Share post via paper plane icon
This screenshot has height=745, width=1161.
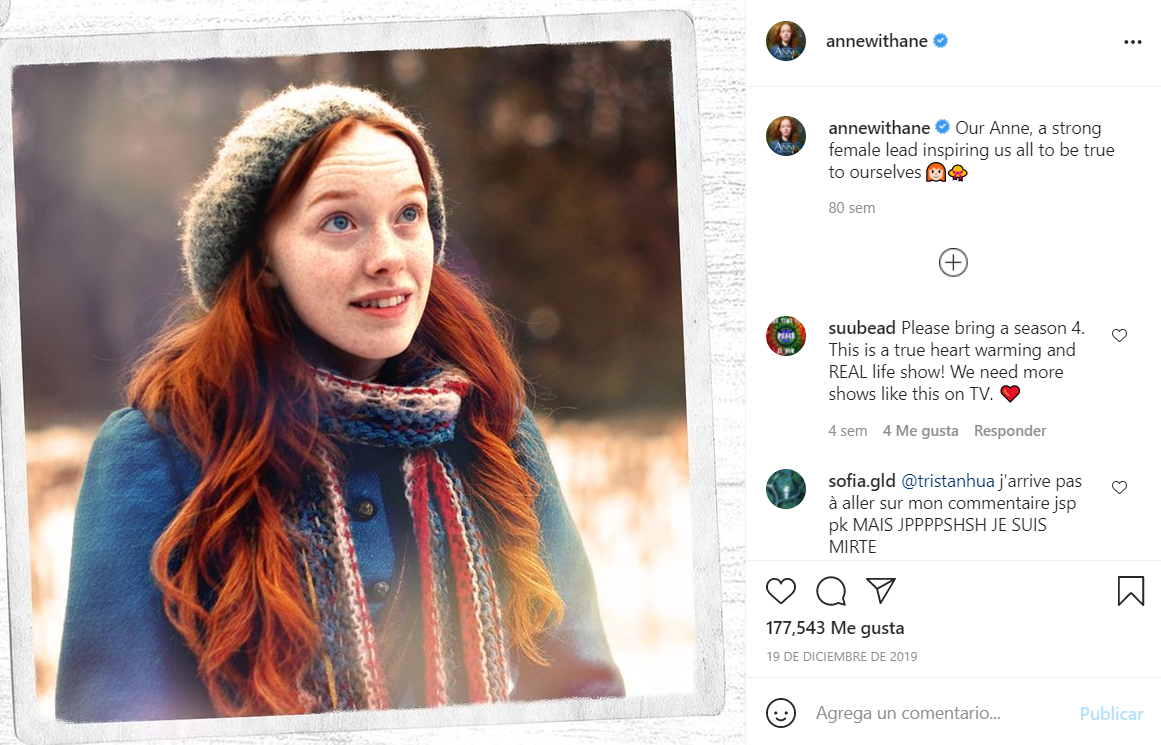click(x=880, y=590)
